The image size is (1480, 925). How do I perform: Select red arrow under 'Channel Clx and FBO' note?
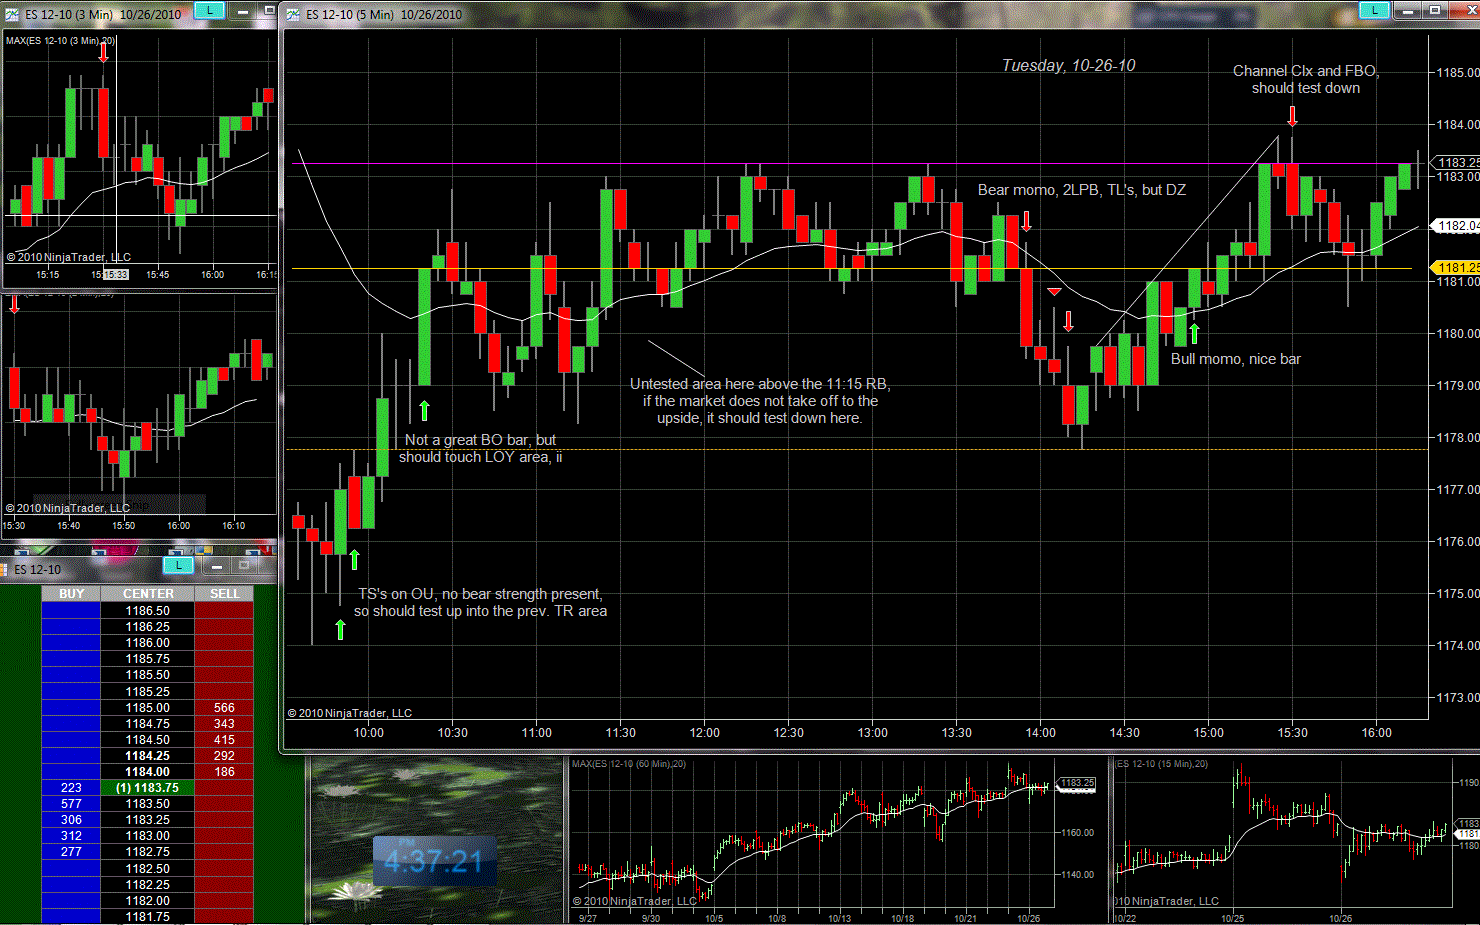point(1292,116)
